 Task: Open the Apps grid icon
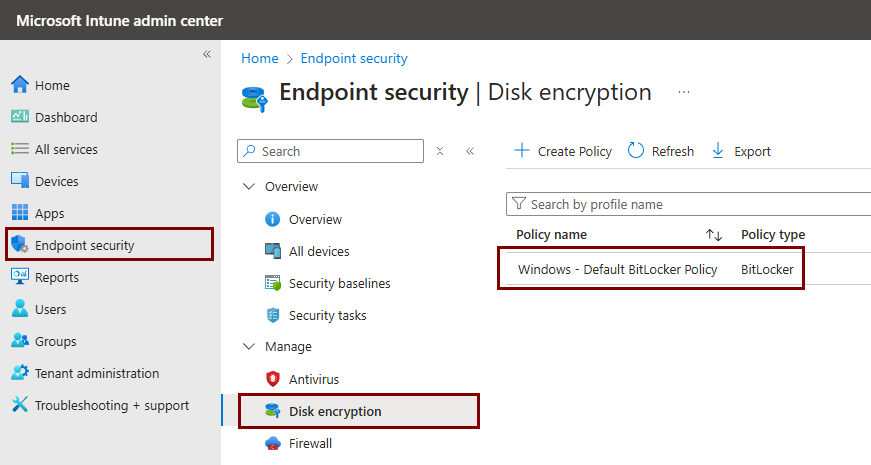(x=20, y=213)
